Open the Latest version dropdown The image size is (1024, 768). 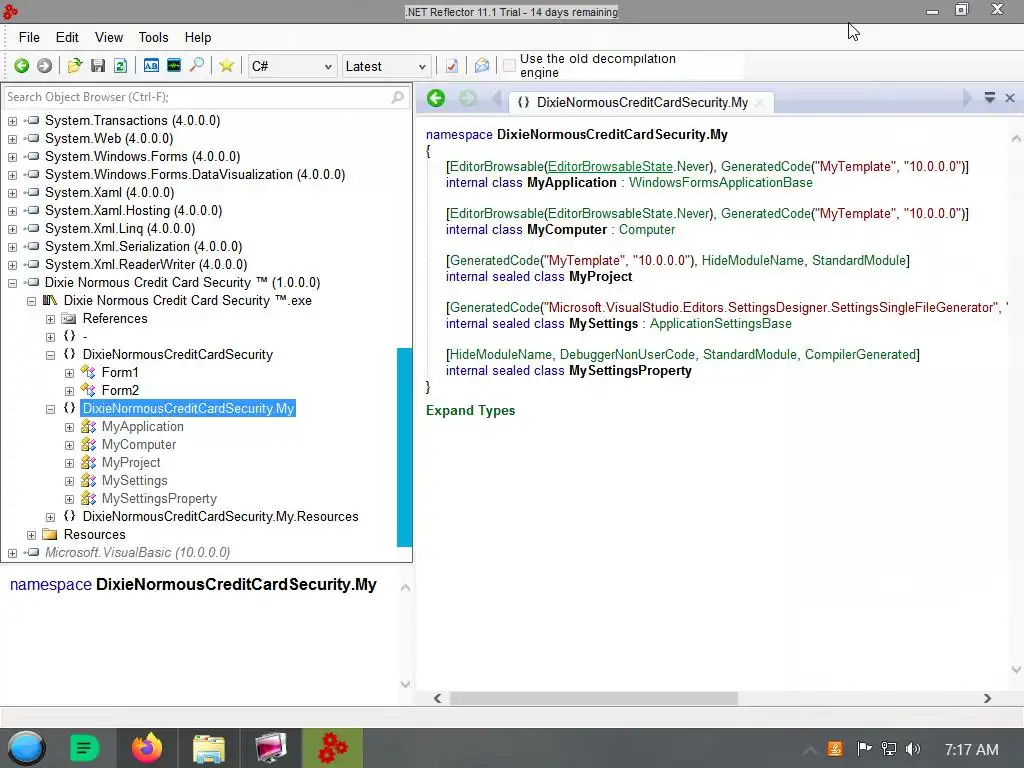pos(386,66)
